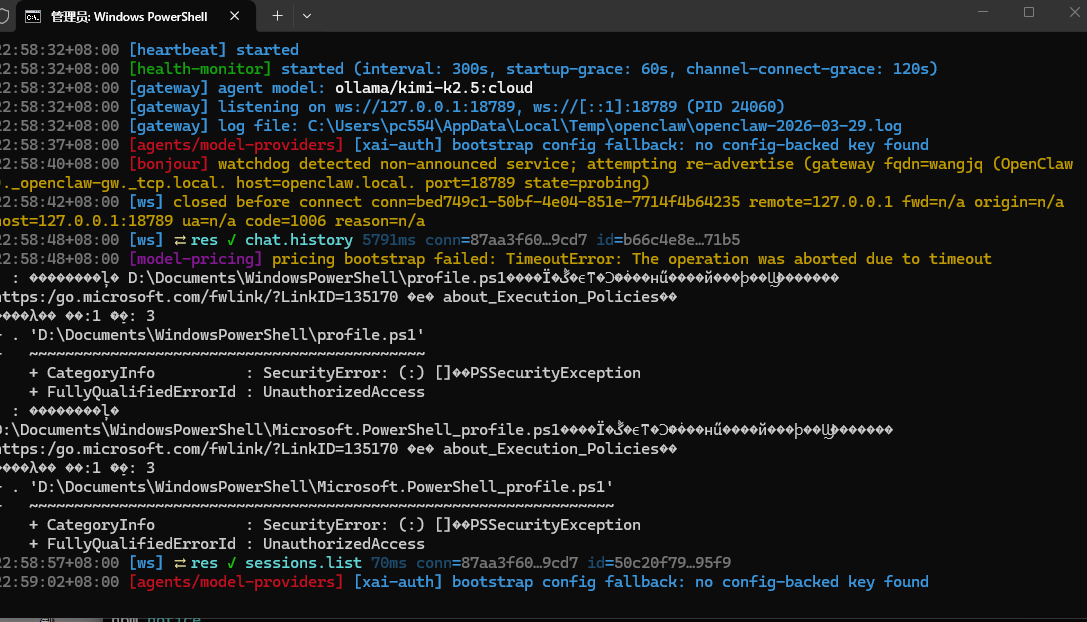The image size is (1087, 622).
Task: Click the first go.microsoft.com fwlink URL
Action: [x=199, y=297]
